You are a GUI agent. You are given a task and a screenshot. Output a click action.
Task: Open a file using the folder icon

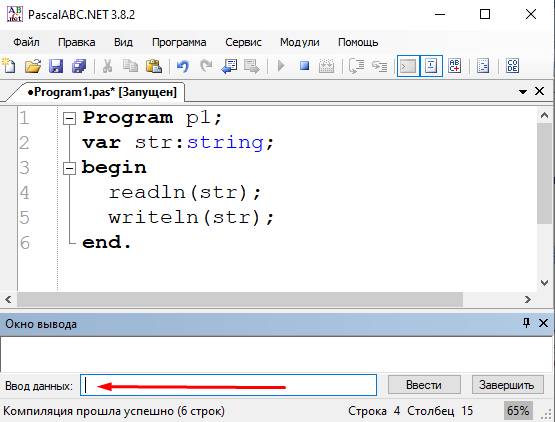point(33,66)
